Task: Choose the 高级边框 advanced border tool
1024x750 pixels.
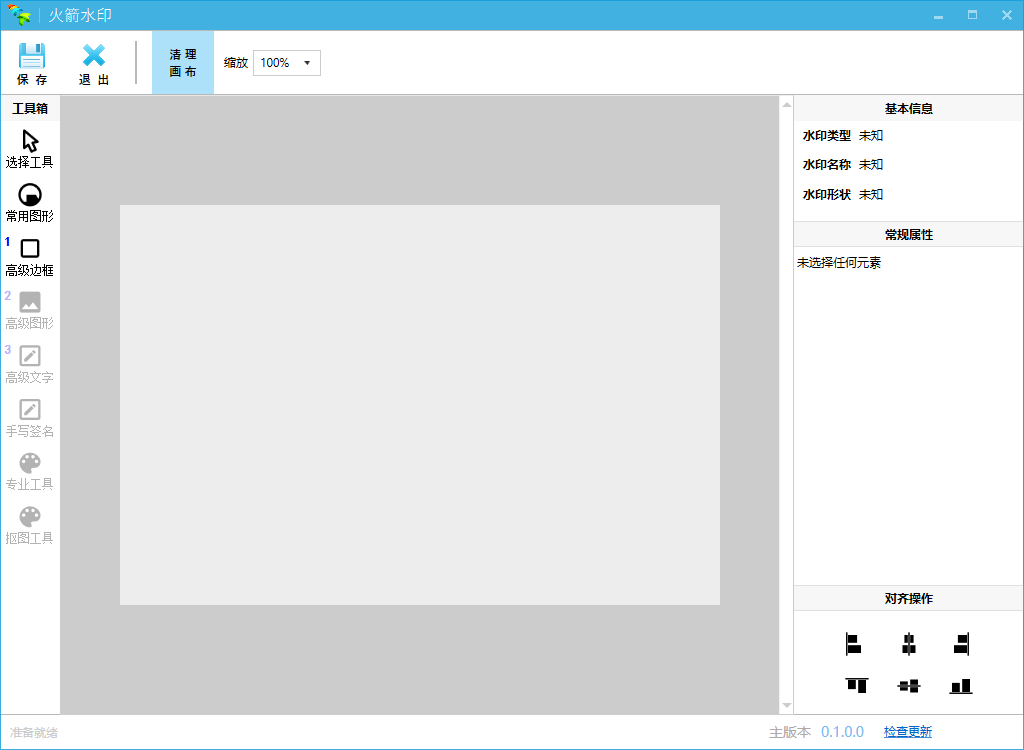Action: (x=30, y=257)
